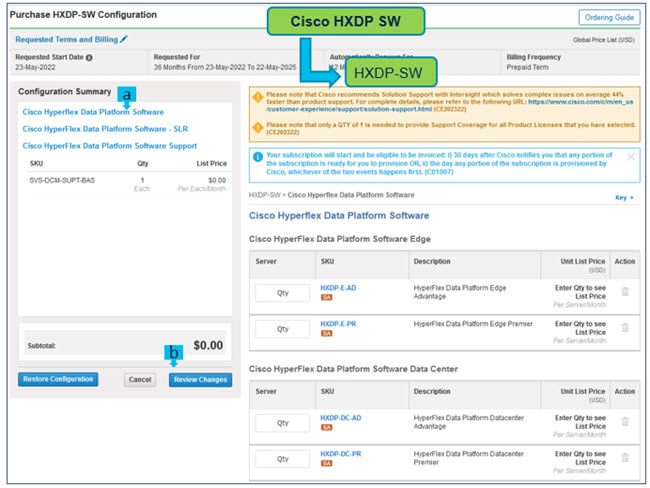The image size is (650, 488).
Task: Click HyperFlex Data Platform Edge Advantage description
Action: pos(460,292)
